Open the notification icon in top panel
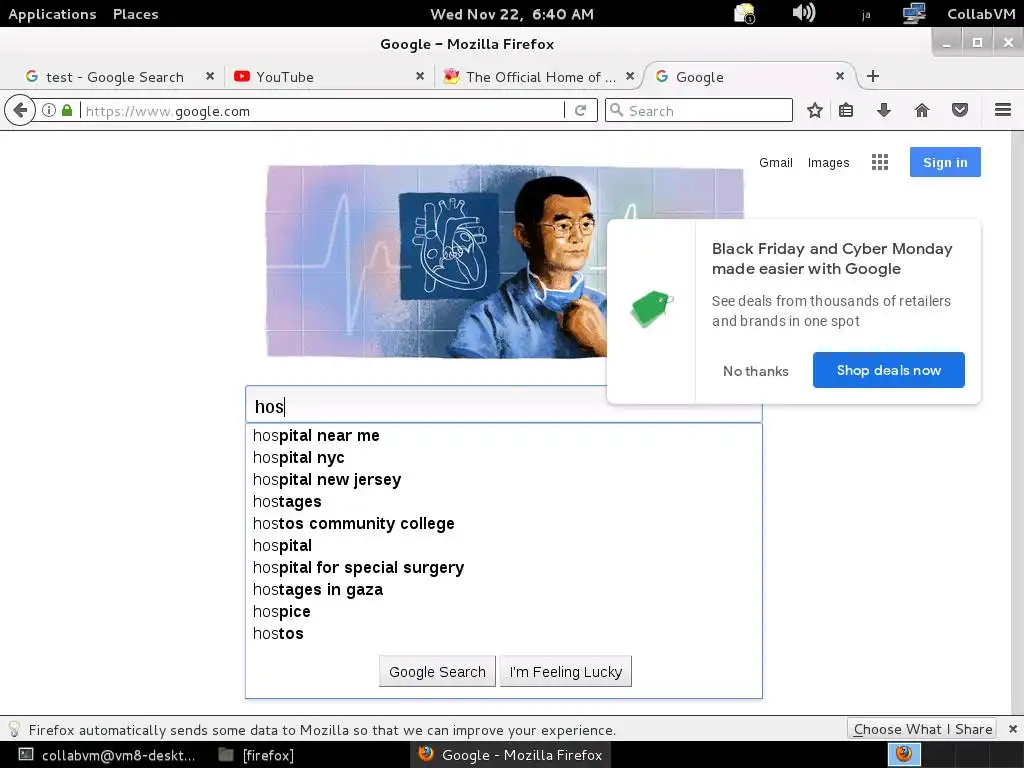Image resolution: width=1024 pixels, height=768 pixels. [x=744, y=13]
